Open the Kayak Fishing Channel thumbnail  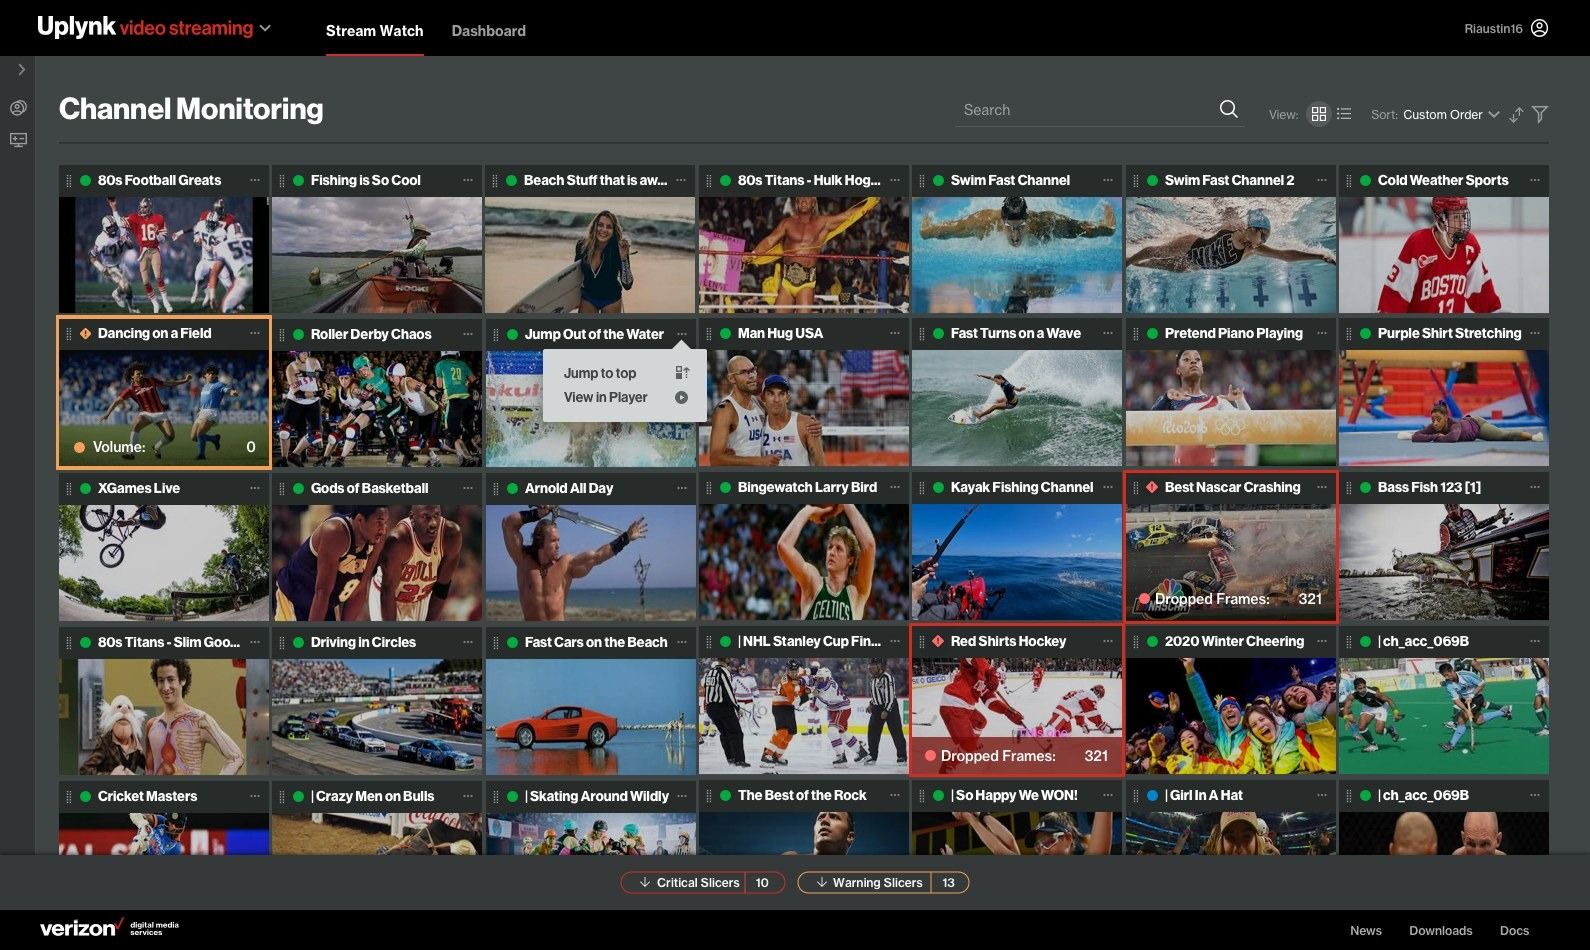click(1017, 562)
